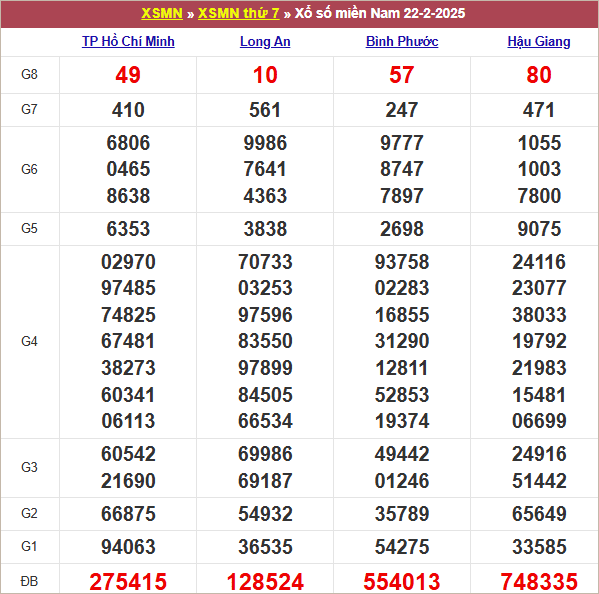The image size is (599, 594).
Task: Select the G7 row label
Action: (29, 109)
